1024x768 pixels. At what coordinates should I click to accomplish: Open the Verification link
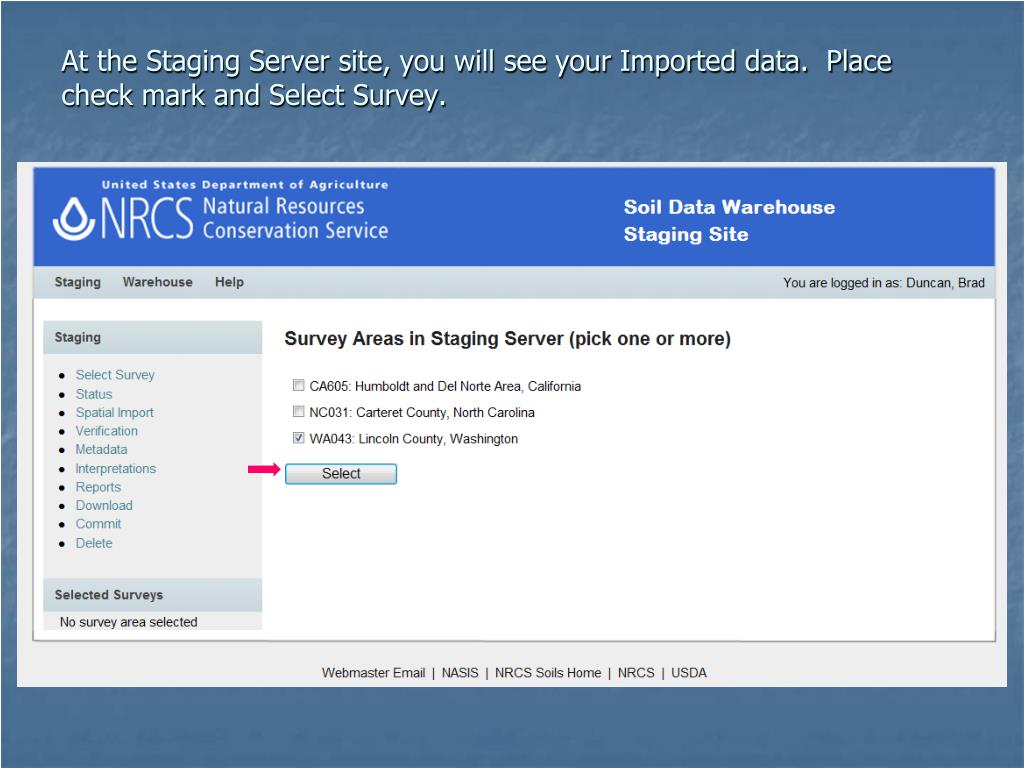[106, 431]
